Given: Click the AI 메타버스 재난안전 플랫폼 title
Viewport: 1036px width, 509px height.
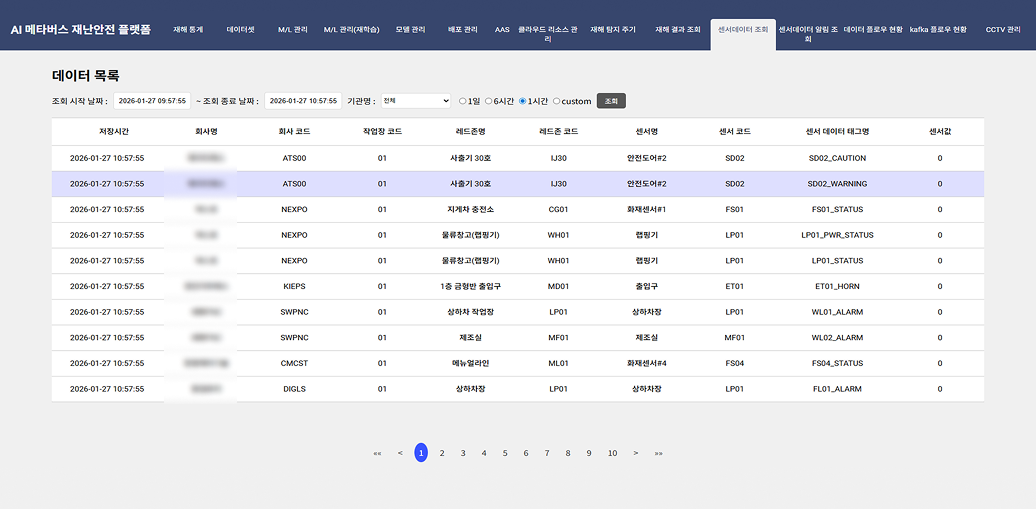Looking at the screenshot, I should click(x=81, y=30).
